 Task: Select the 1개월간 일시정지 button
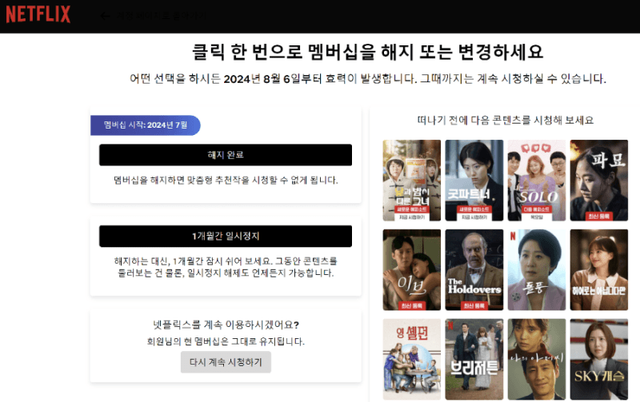225,236
